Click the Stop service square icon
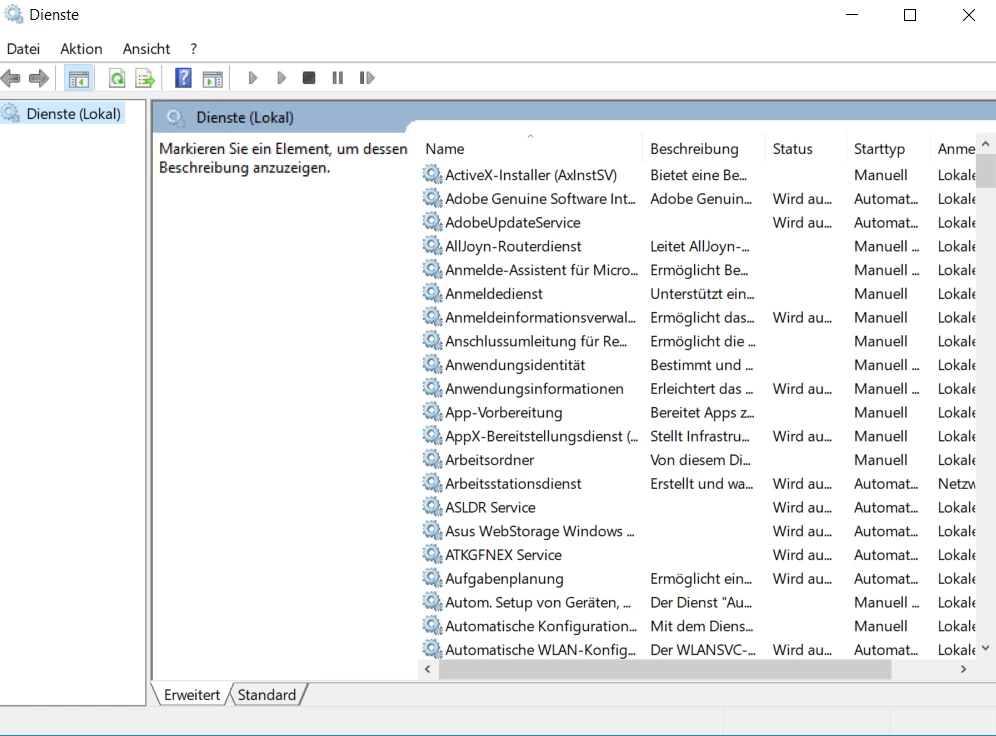996x736 pixels. pos(309,78)
